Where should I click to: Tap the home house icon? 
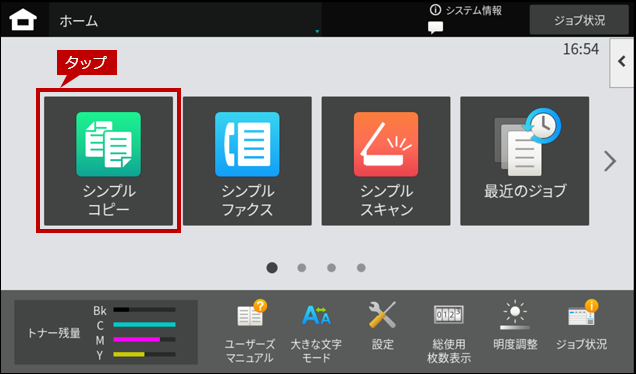pyautogui.click(x=23, y=19)
